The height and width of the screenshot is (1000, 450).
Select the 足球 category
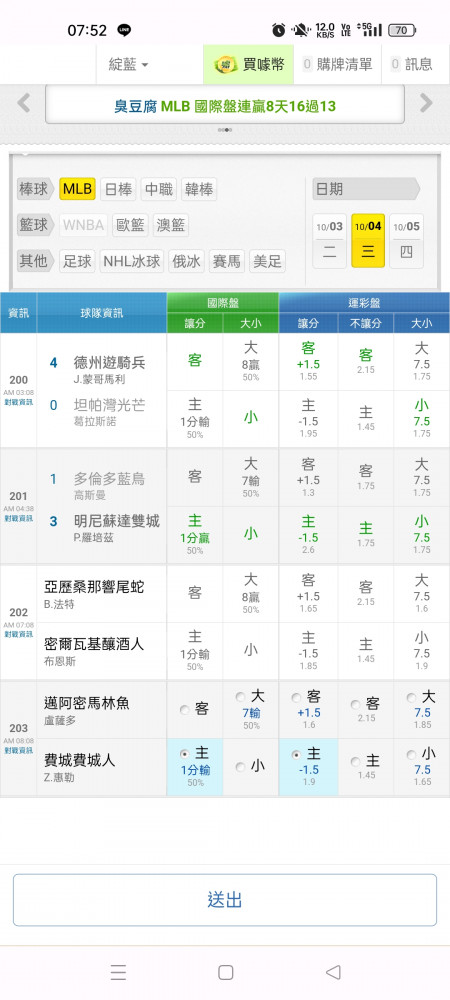coord(77,261)
